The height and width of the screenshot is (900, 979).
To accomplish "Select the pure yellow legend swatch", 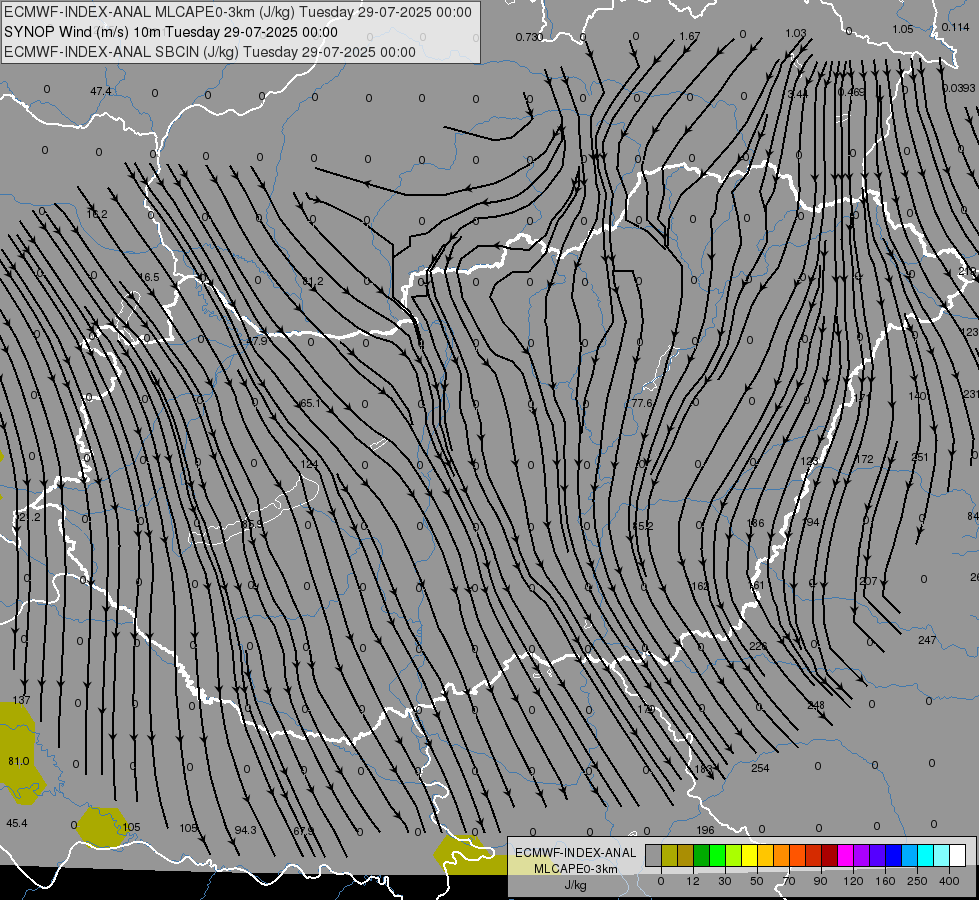I will coord(750,855).
